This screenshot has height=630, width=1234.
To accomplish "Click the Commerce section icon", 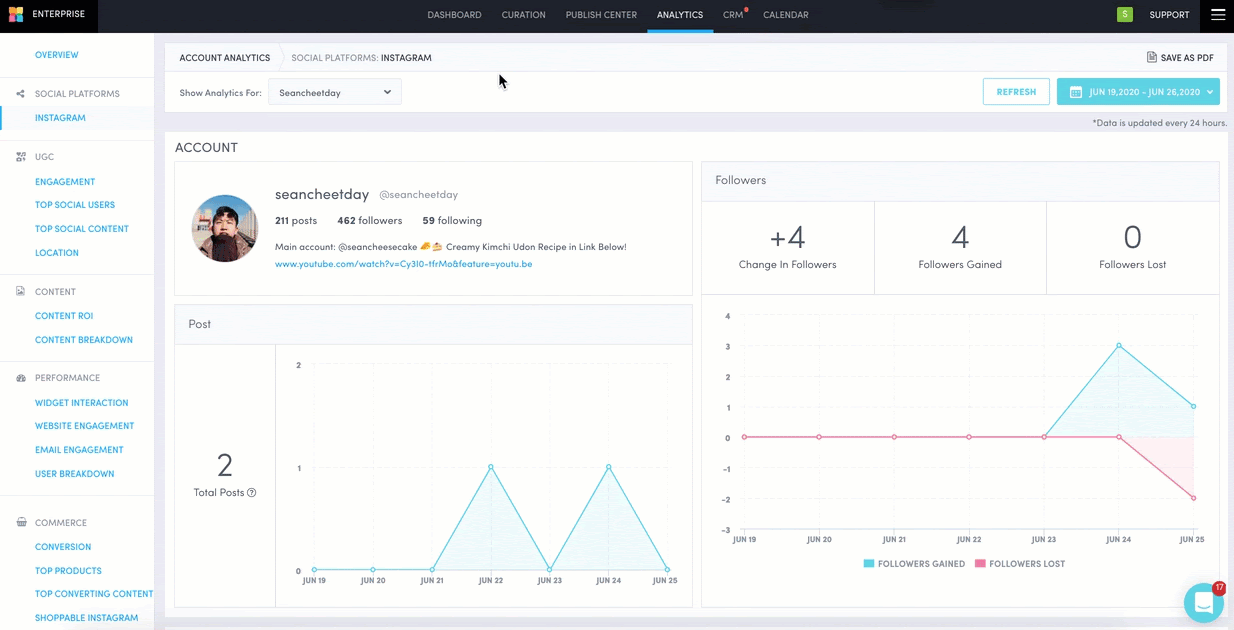I will [x=21, y=523].
